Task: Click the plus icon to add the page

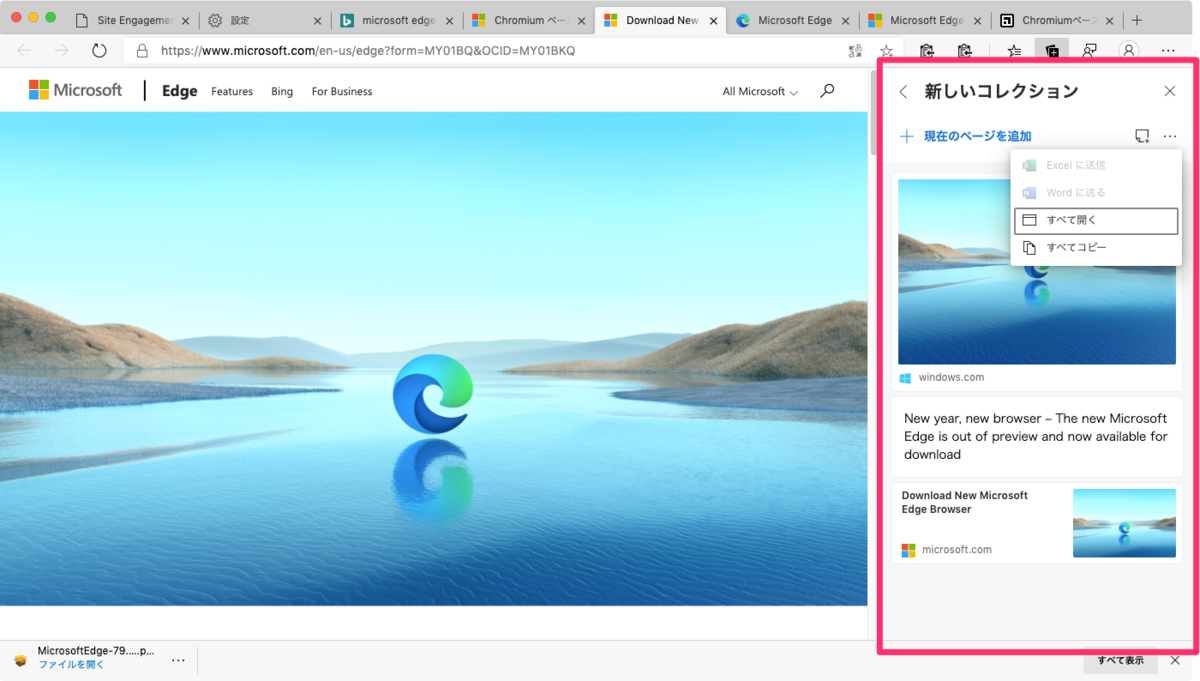Action: pos(907,136)
